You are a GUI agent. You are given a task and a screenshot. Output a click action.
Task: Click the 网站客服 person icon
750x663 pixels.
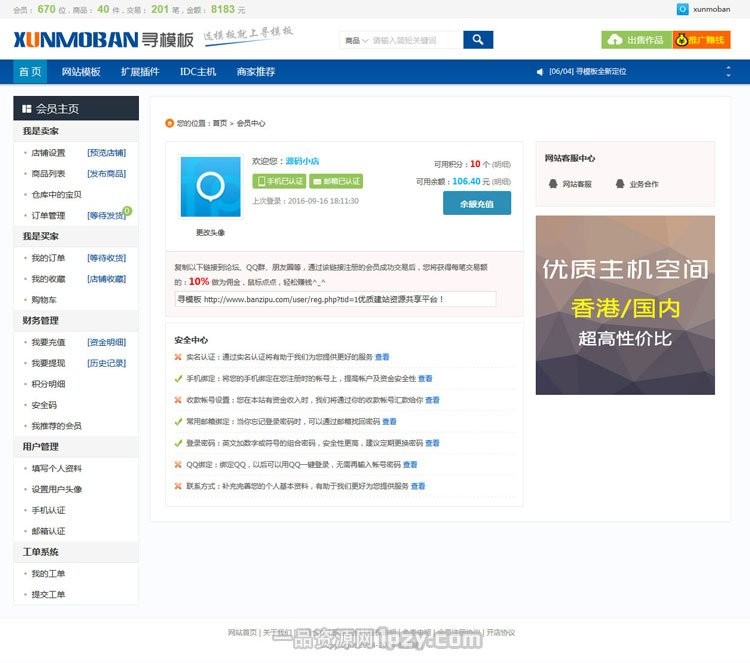tap(553, 184)
